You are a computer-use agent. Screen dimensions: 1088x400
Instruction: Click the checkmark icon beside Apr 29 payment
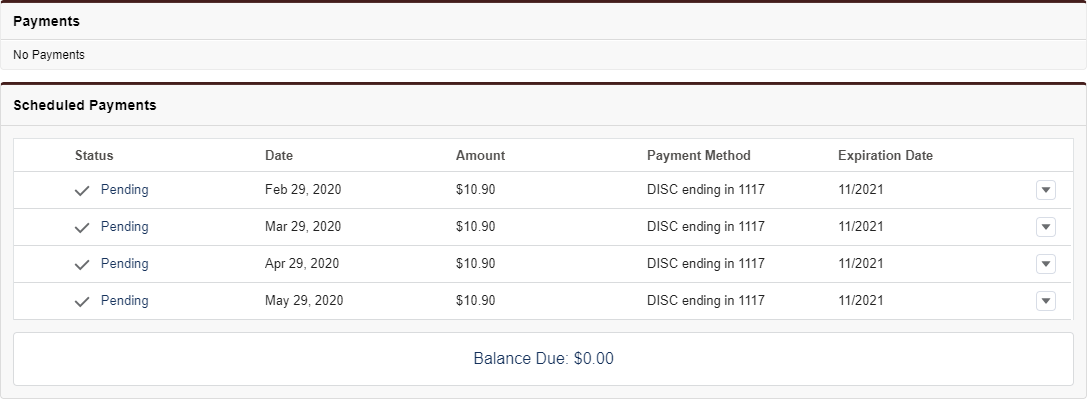pos(82,265)
